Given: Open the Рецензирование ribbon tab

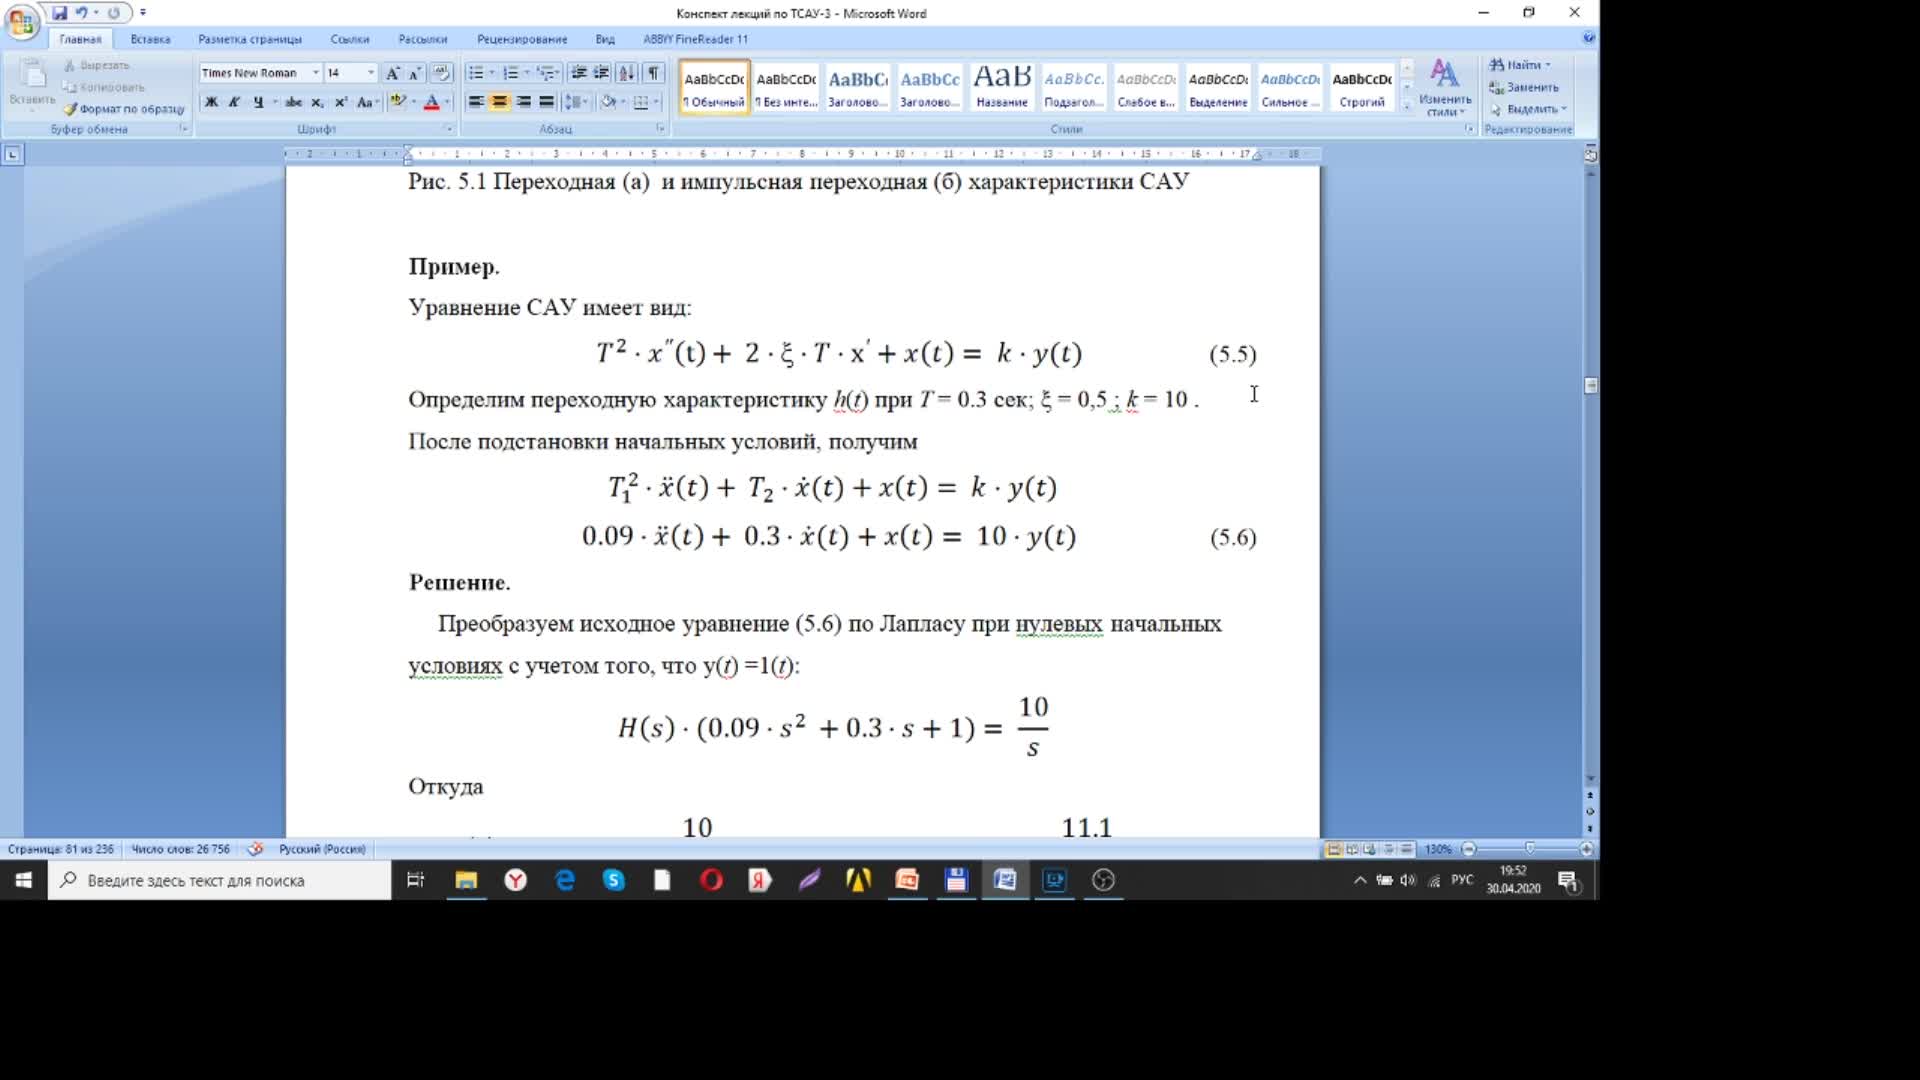Looking at the screenshot, I should (522, 39).
